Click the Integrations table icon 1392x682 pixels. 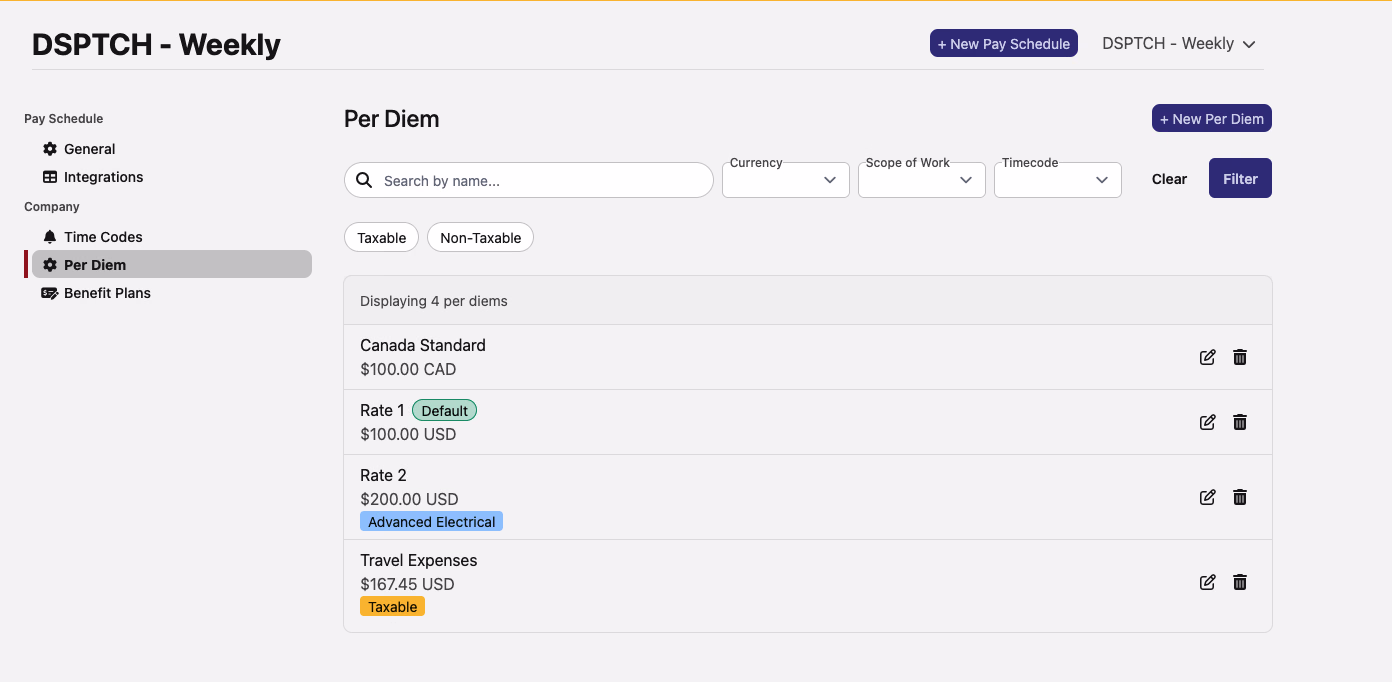click(x=50, y=177)
